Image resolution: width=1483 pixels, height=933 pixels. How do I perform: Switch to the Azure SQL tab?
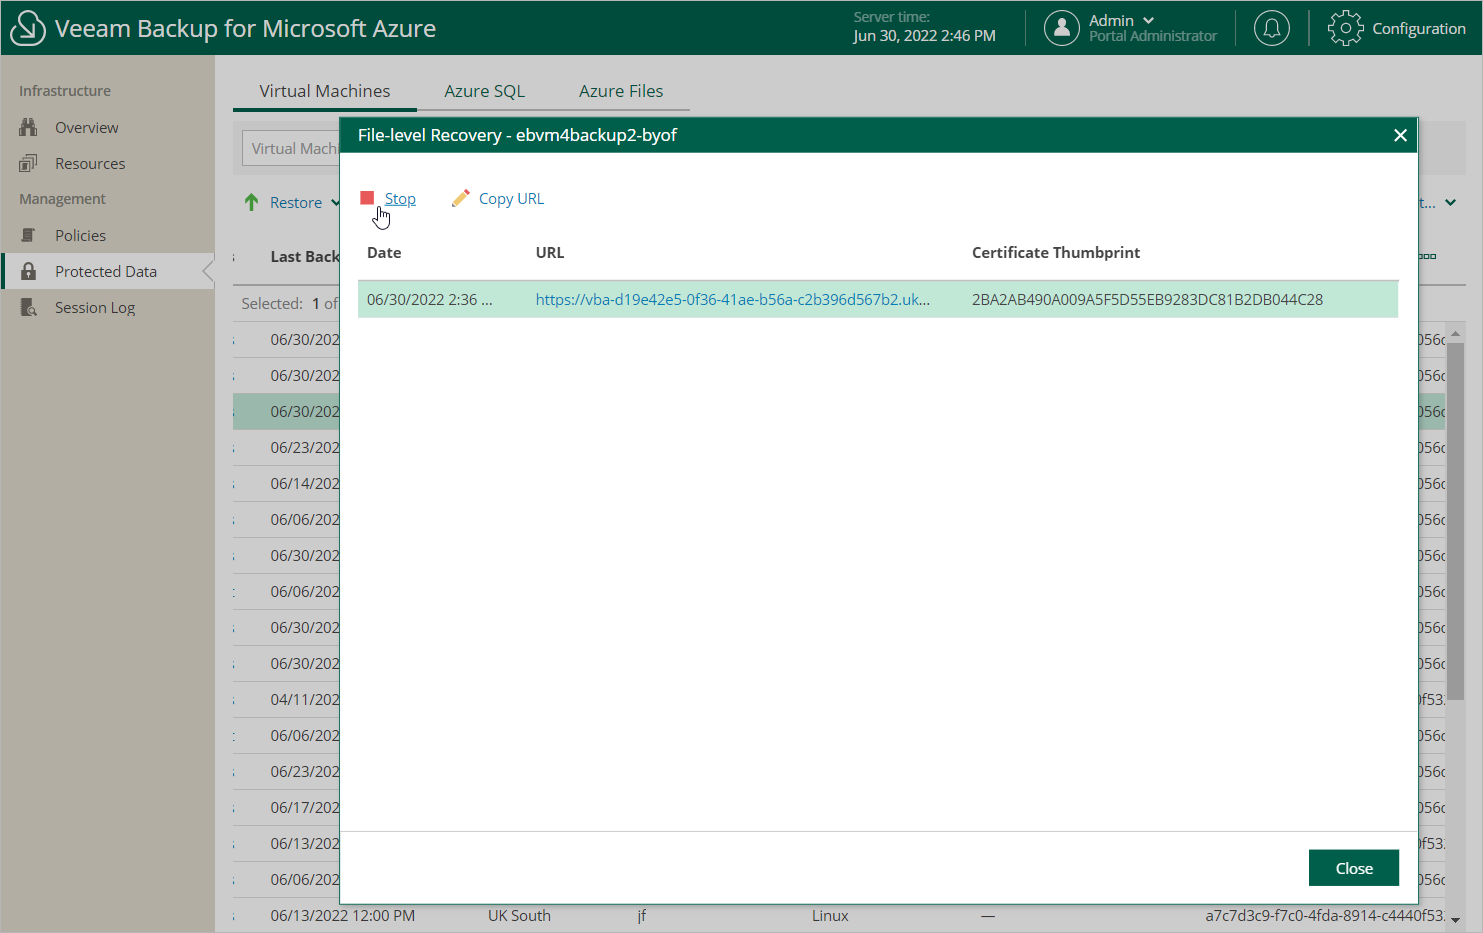click(x=484, y=91)
